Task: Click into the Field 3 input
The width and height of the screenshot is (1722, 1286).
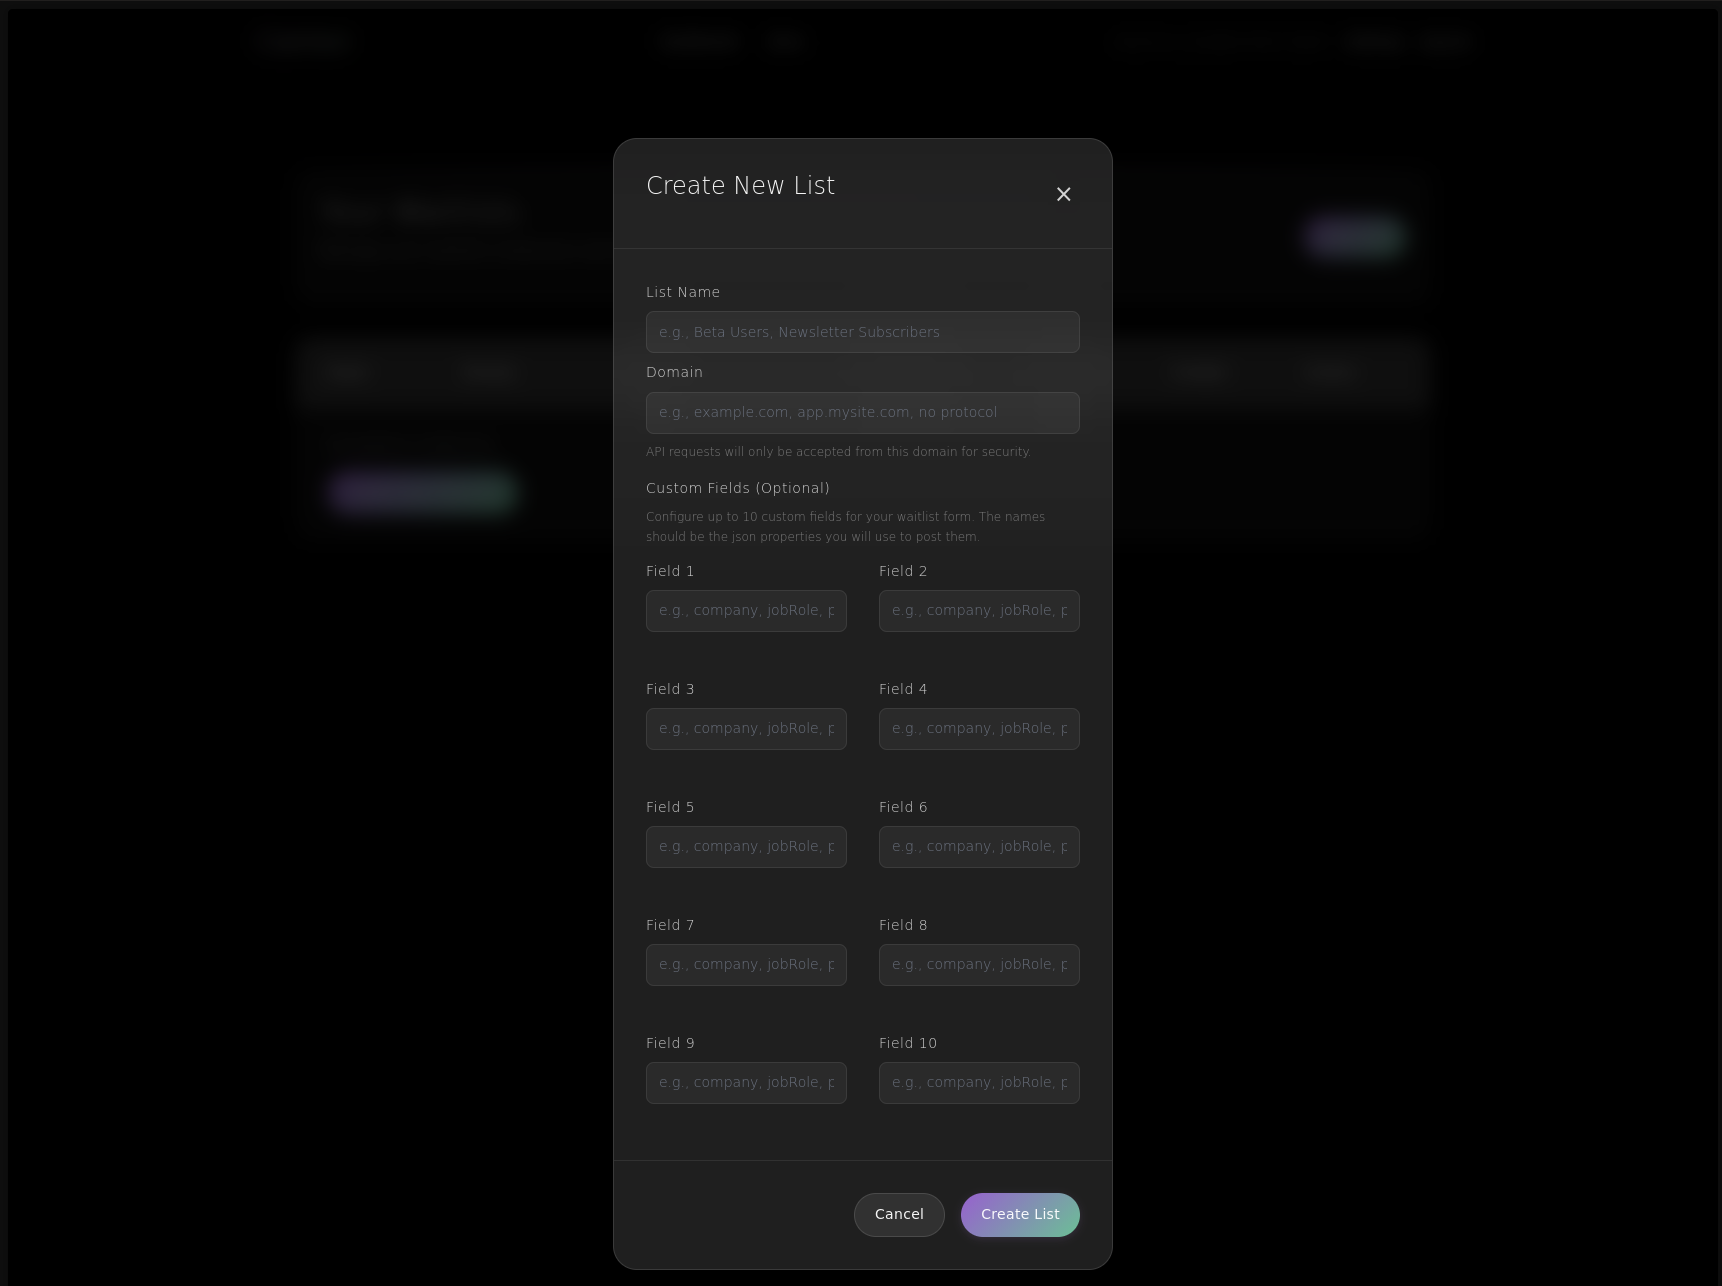Action: 746,729
